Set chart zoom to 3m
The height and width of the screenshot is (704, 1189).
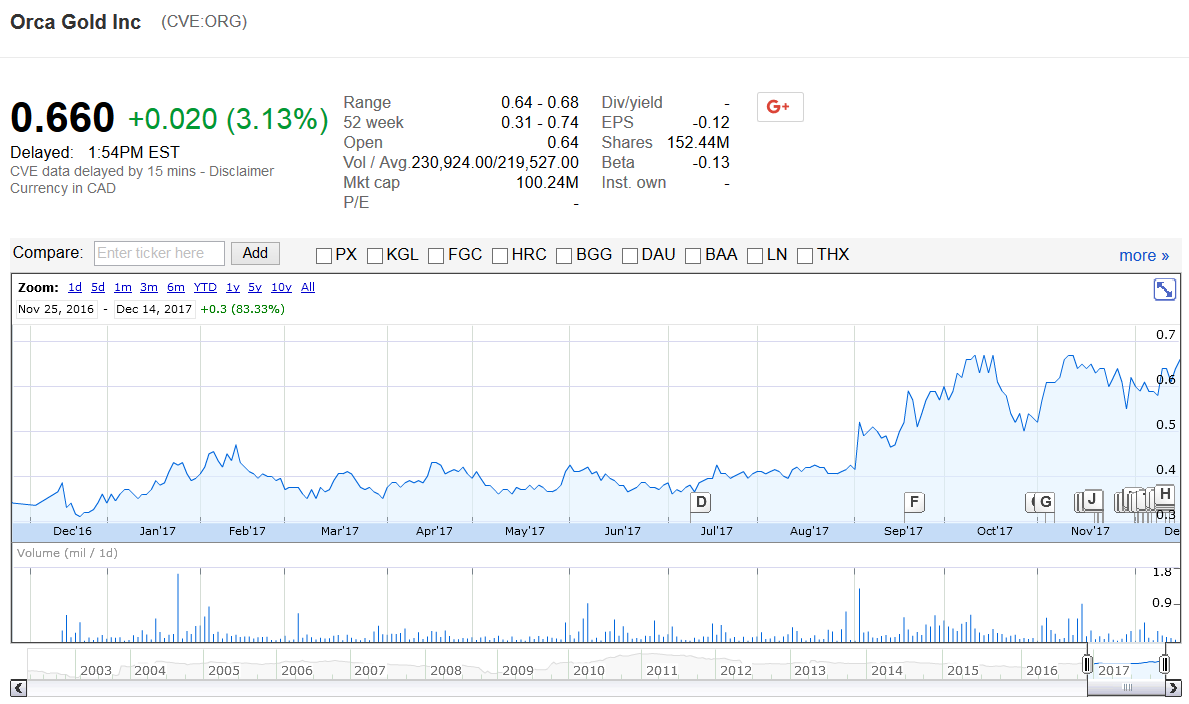pyautogui.click(x=149, y=288)
